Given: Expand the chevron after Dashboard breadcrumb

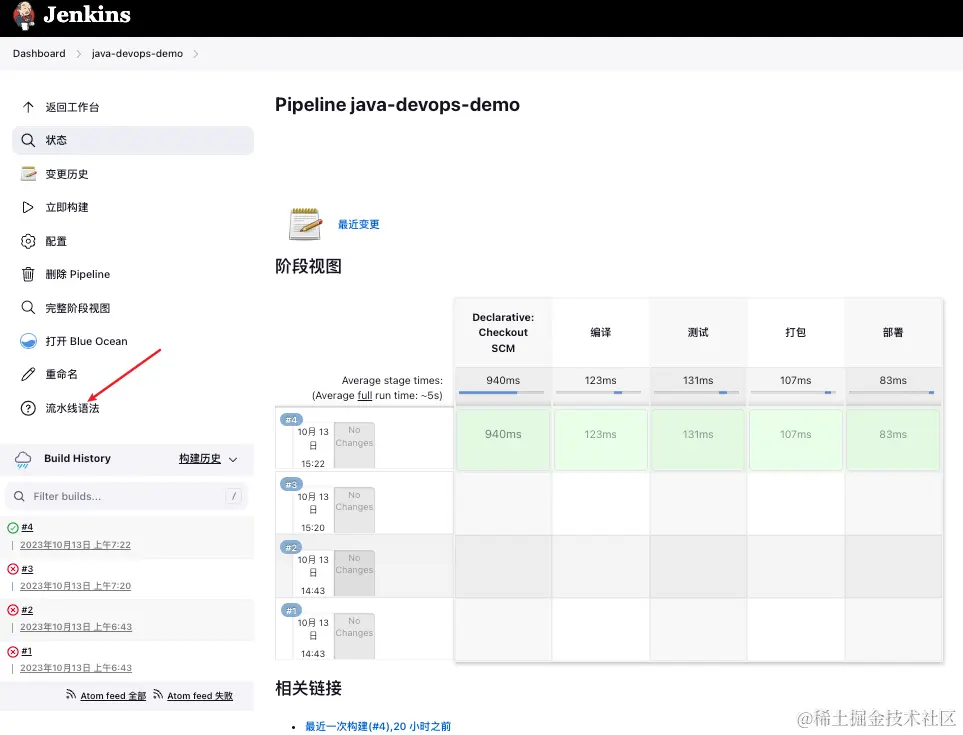Looking at the screenshot, I should [79, 54].
